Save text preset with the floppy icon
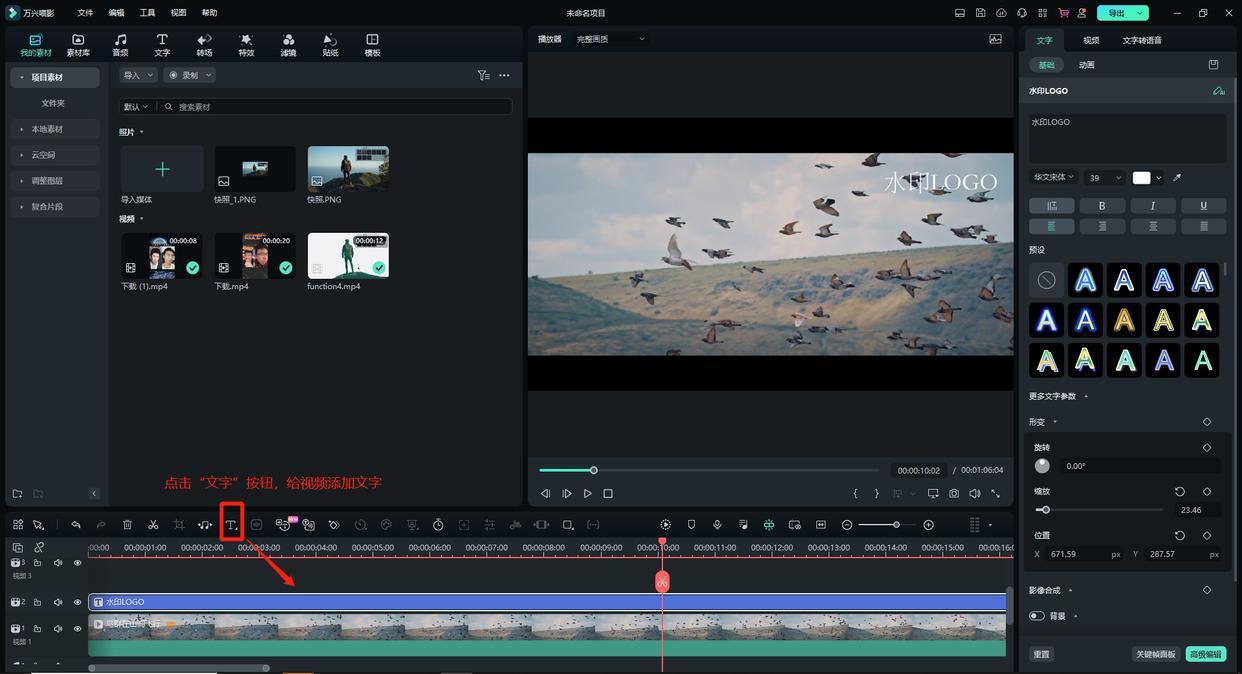The width and height of the screenshot is (1242, 674). coord(1213,65)
